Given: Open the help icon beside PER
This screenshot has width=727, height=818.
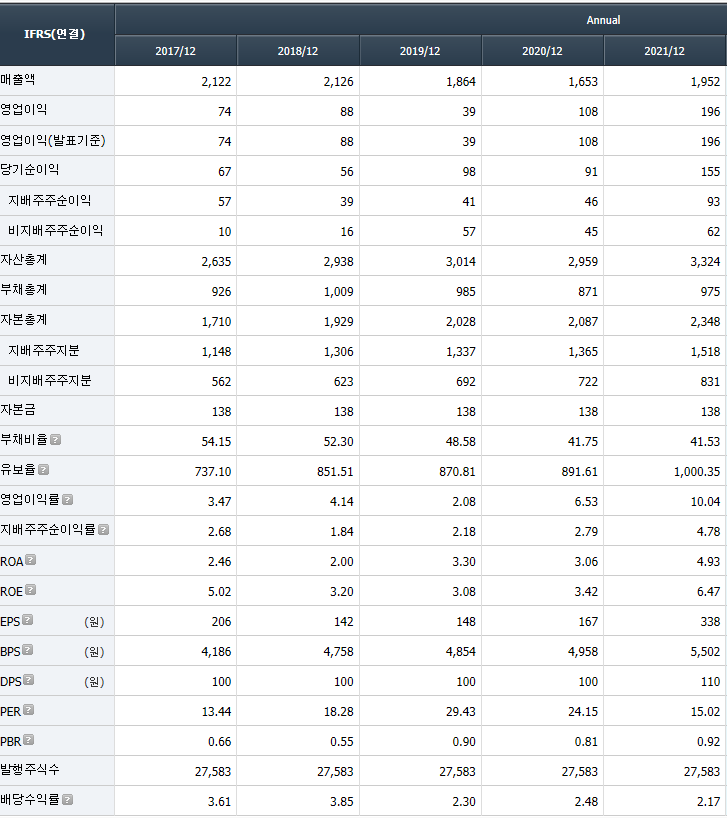Looking at the screenshot, I should pos(29,709).
